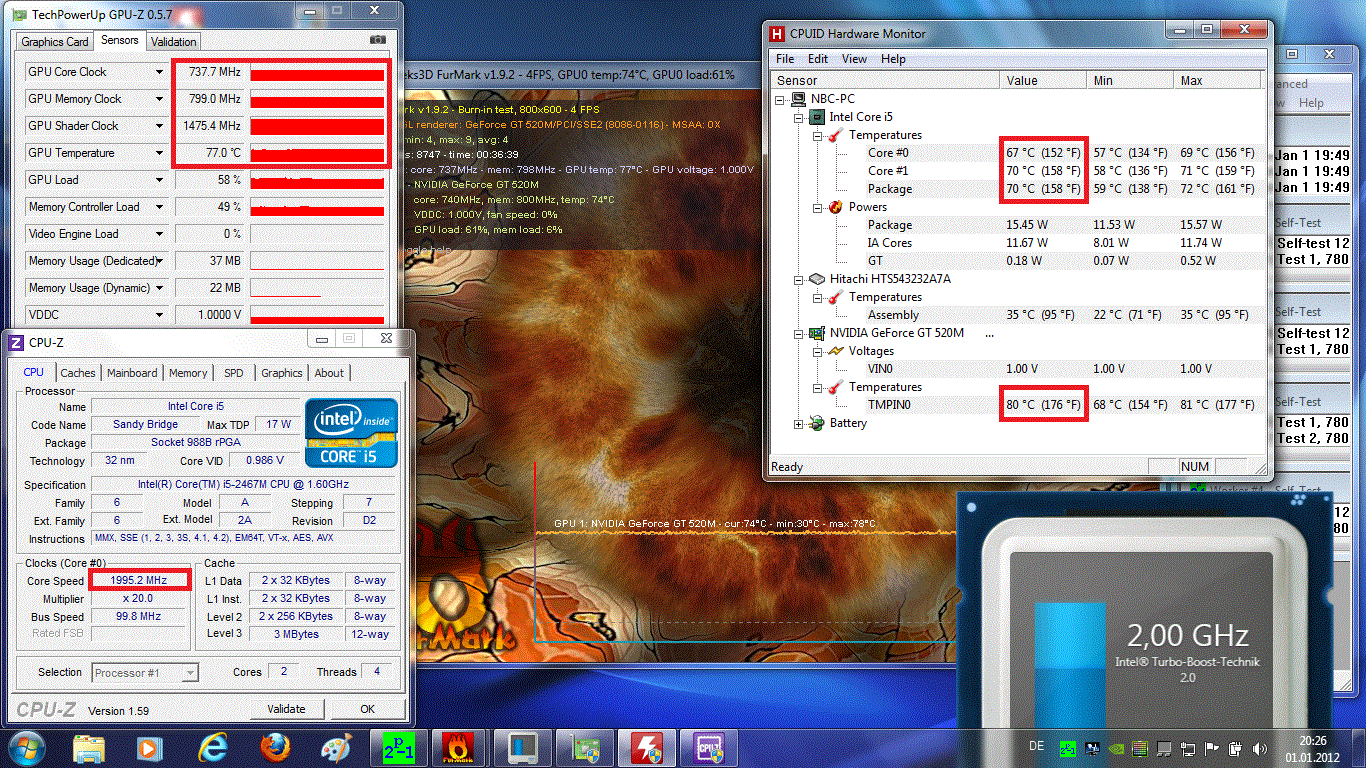1366x768 pixels.
Task: Open the SPD tab in CPU-Z
Action: pyautogui.click(x=234, y=373)
